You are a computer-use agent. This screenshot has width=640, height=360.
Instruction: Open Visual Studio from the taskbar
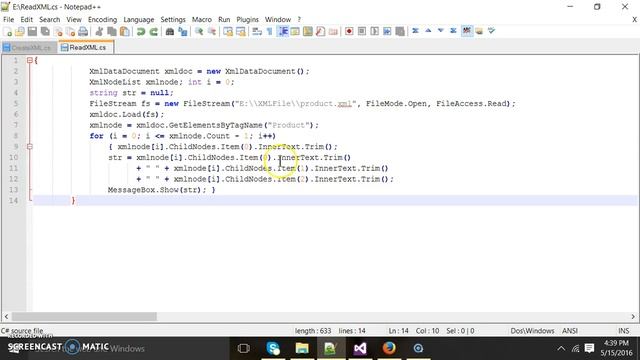pyautogui.click(x=360, y=348)
